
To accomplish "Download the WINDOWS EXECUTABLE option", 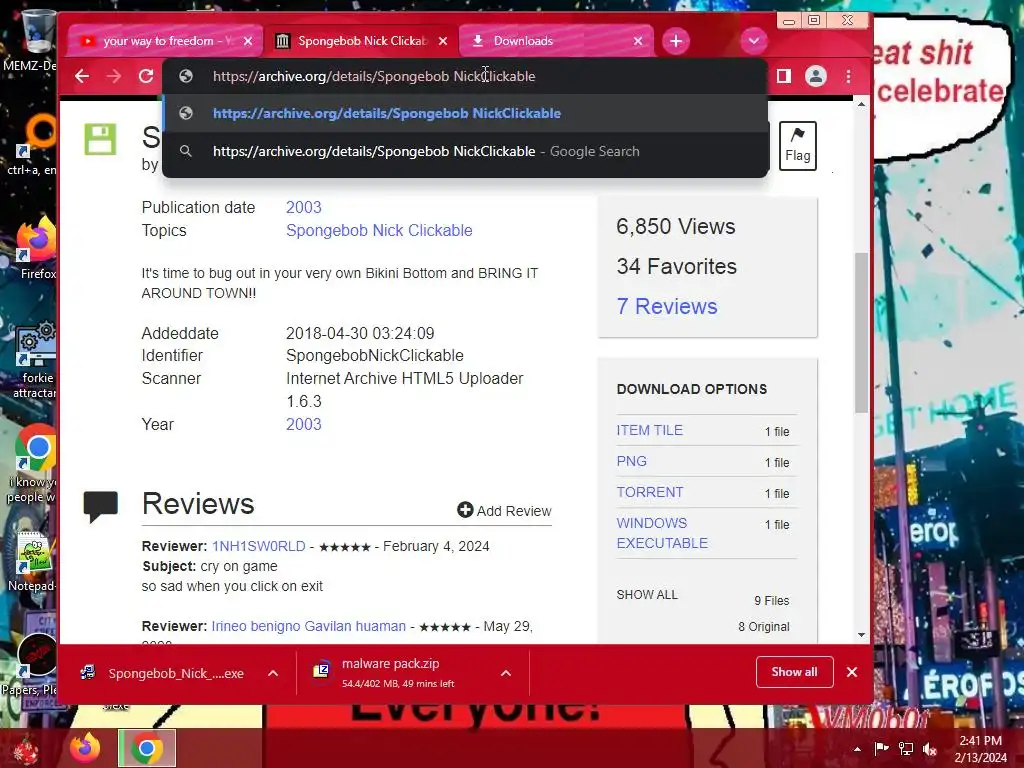I will coord(662,533).
